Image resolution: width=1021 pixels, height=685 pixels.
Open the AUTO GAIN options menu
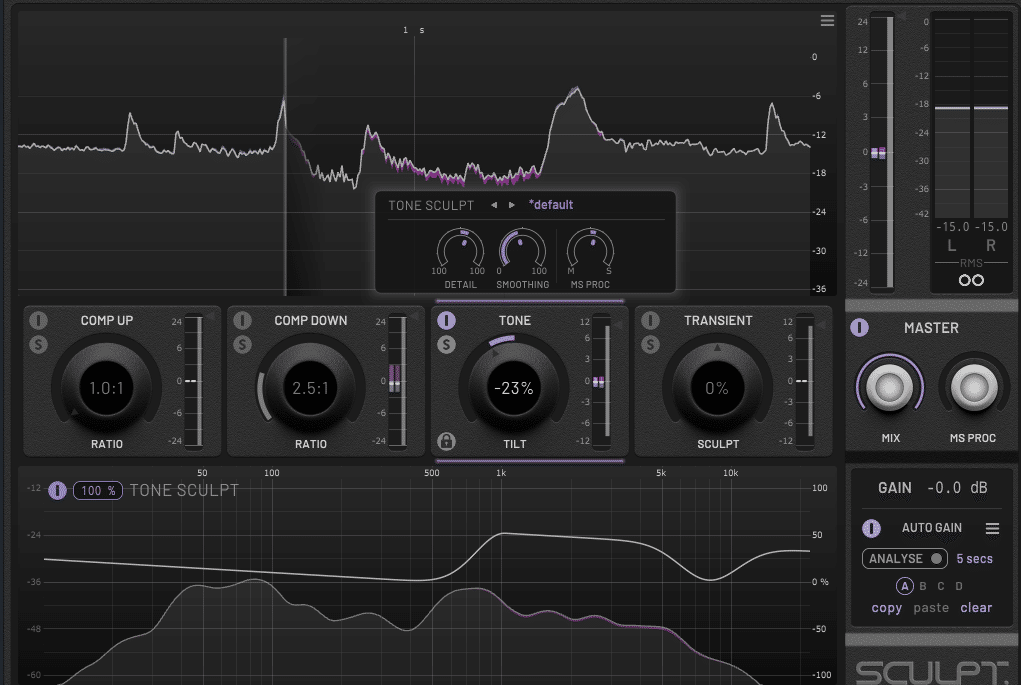coord(992,528)
